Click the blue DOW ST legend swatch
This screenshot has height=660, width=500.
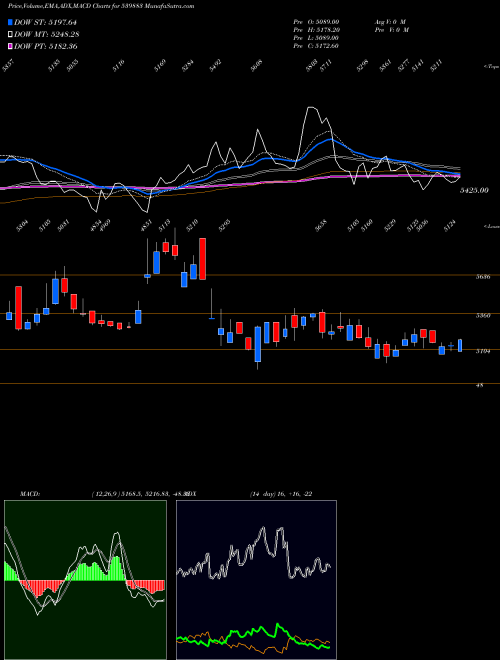[10, 22]
